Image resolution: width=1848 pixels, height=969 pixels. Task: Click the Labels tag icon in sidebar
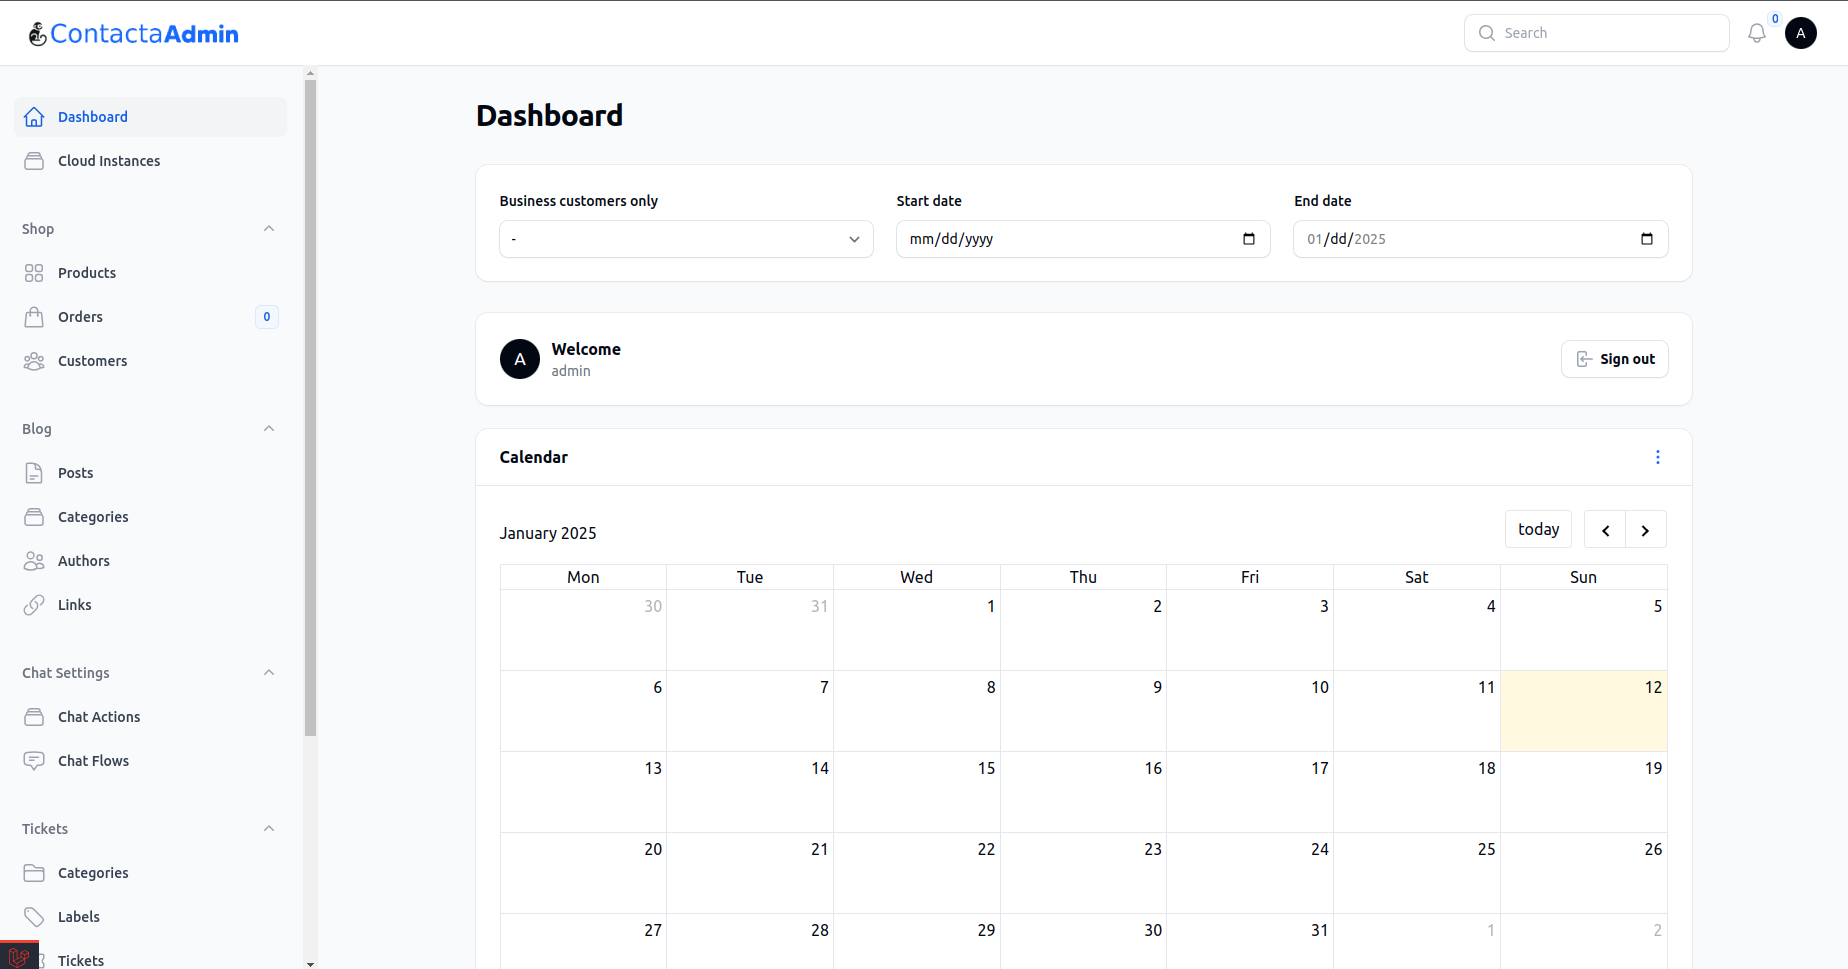point(34,917)
